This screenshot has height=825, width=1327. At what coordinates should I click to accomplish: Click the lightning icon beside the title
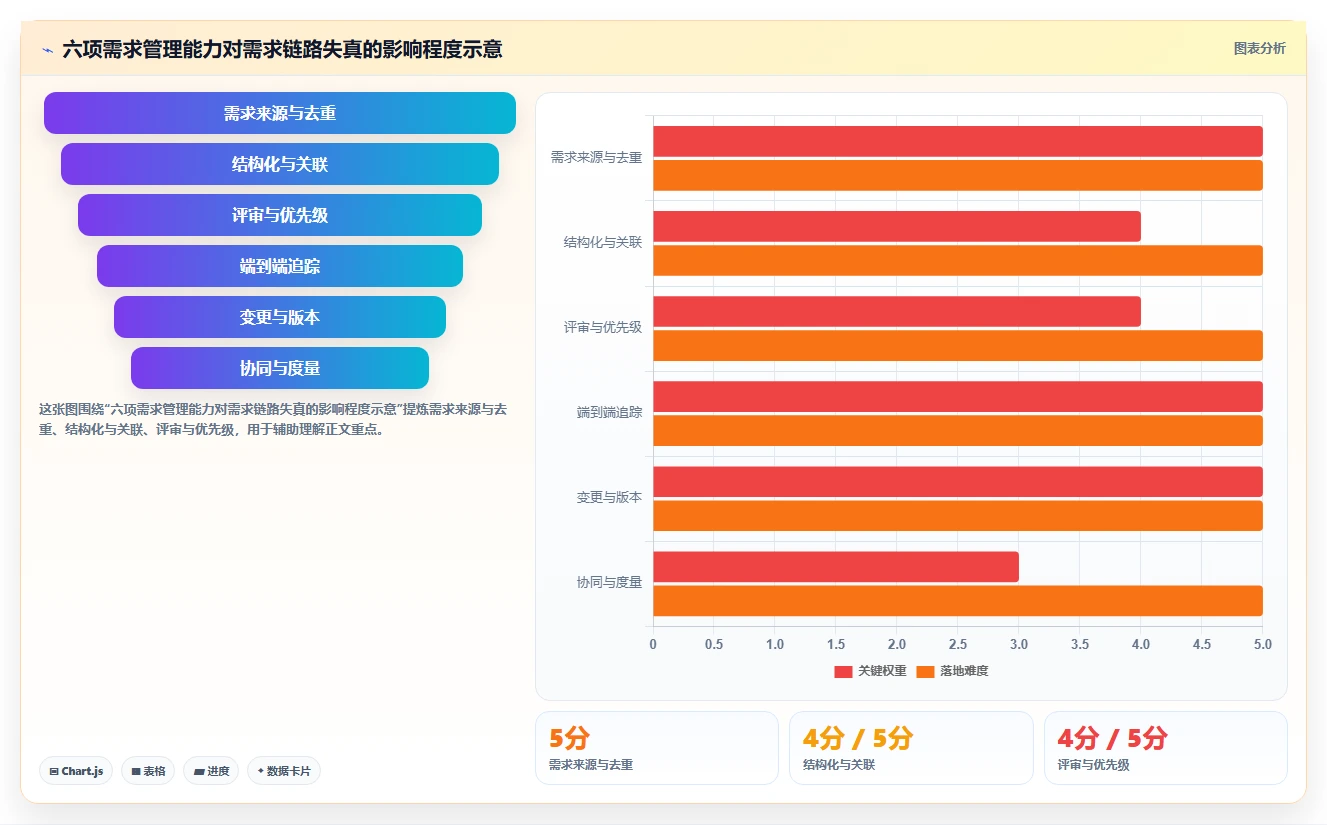point(47,49)
